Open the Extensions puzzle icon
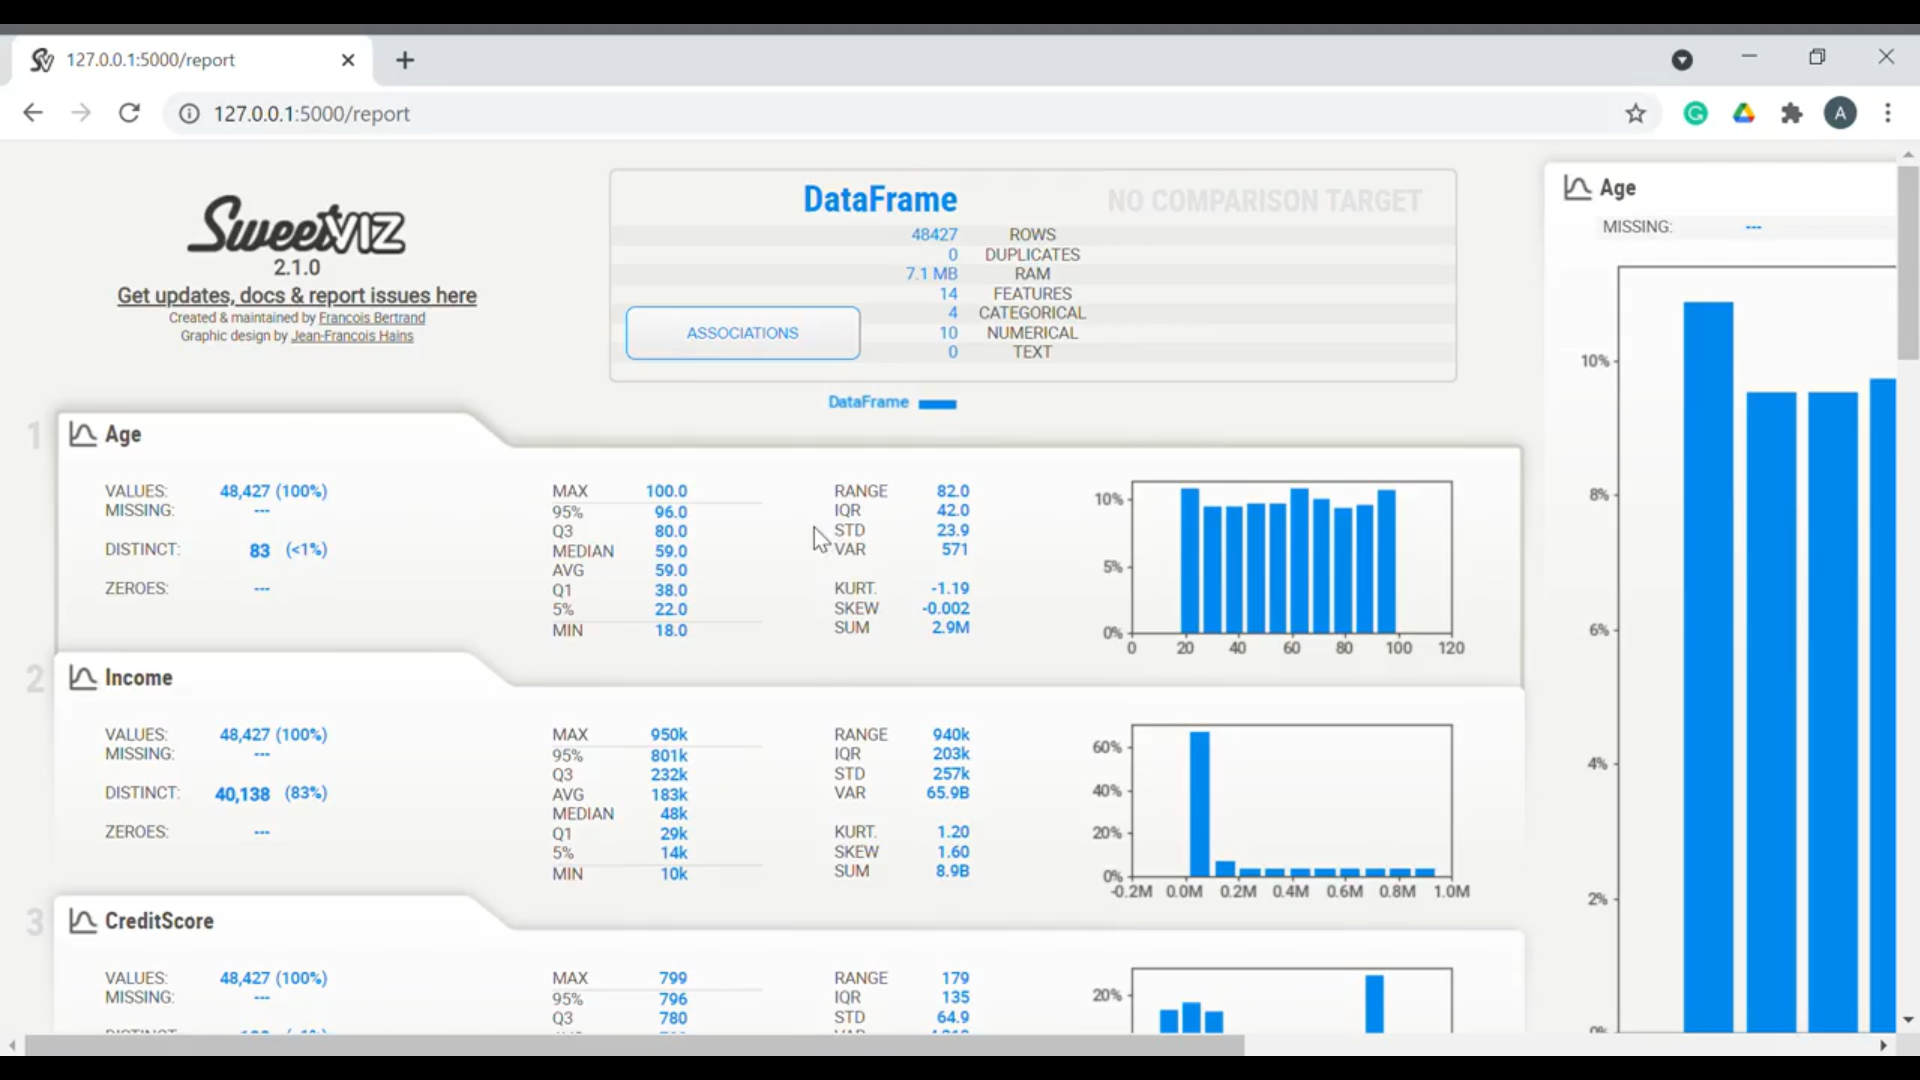Viewport: 1920px width, 1080px height. pos(1792,114)
